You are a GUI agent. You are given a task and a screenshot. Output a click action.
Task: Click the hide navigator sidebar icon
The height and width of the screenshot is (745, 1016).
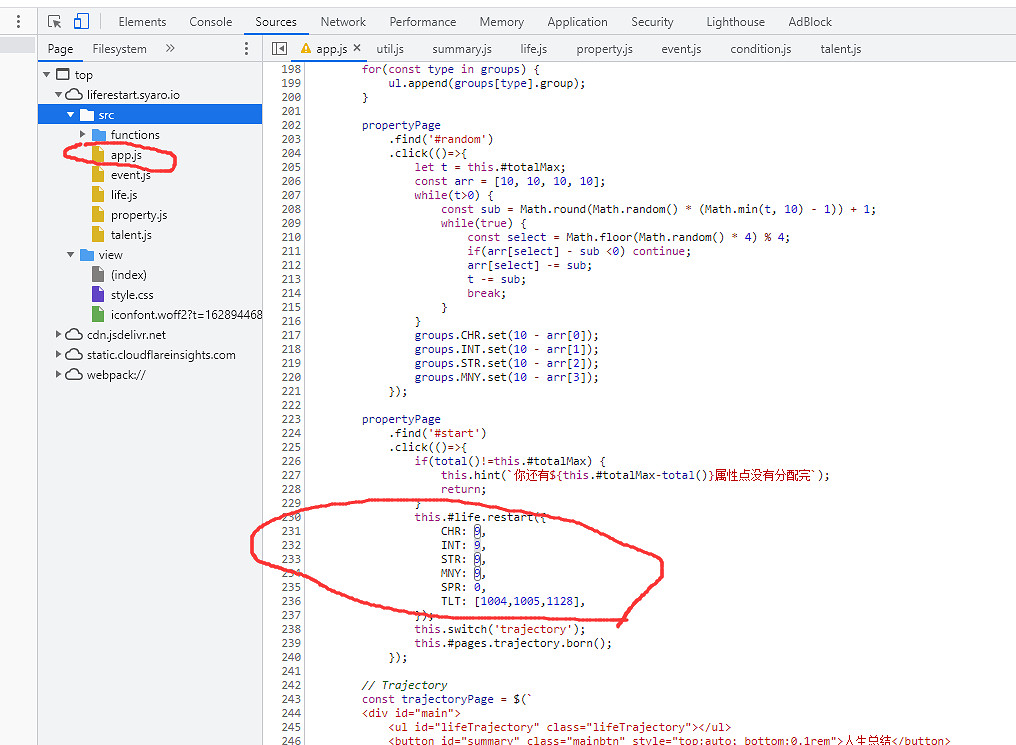click(x=280, y=48)
